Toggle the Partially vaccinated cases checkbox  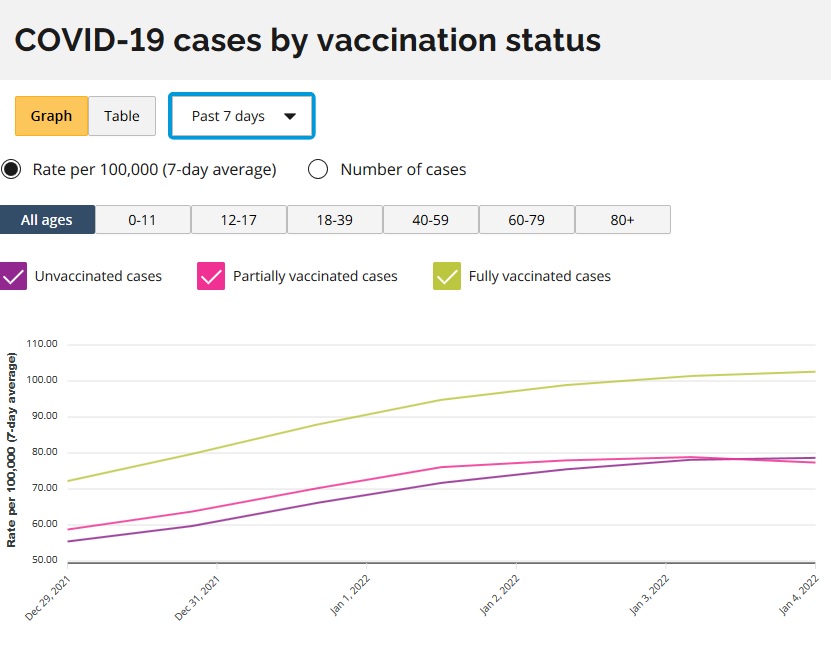(211, 276)
